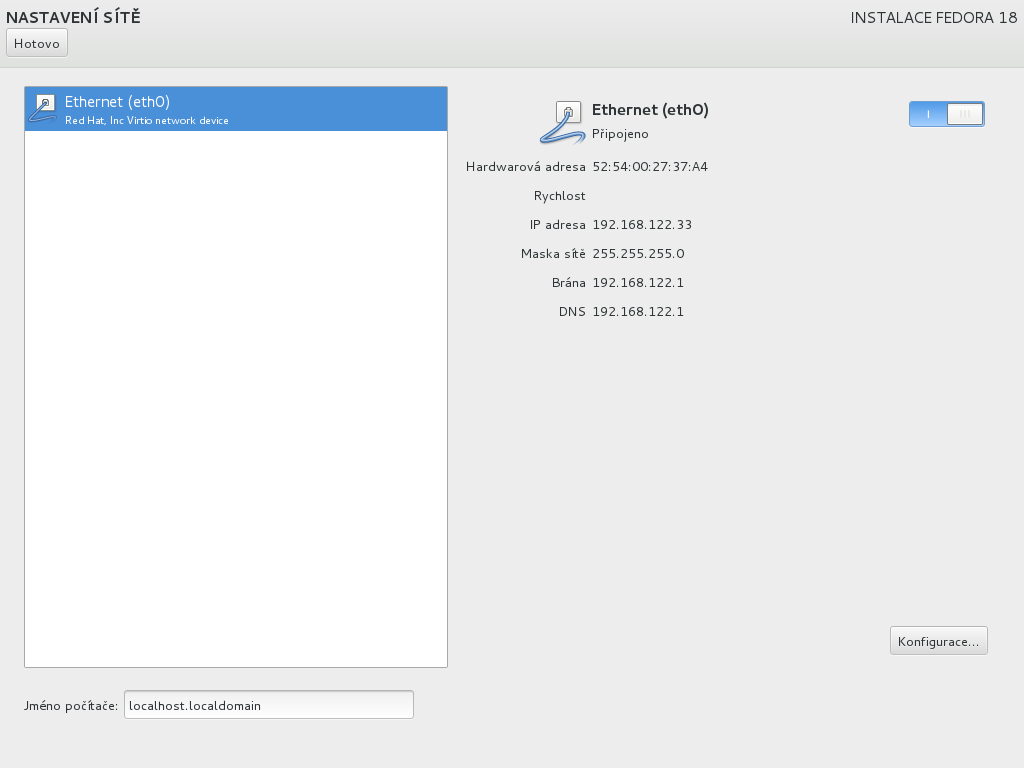Click the Rychlost speed label

pyautogui.click(x=560, y=196)
